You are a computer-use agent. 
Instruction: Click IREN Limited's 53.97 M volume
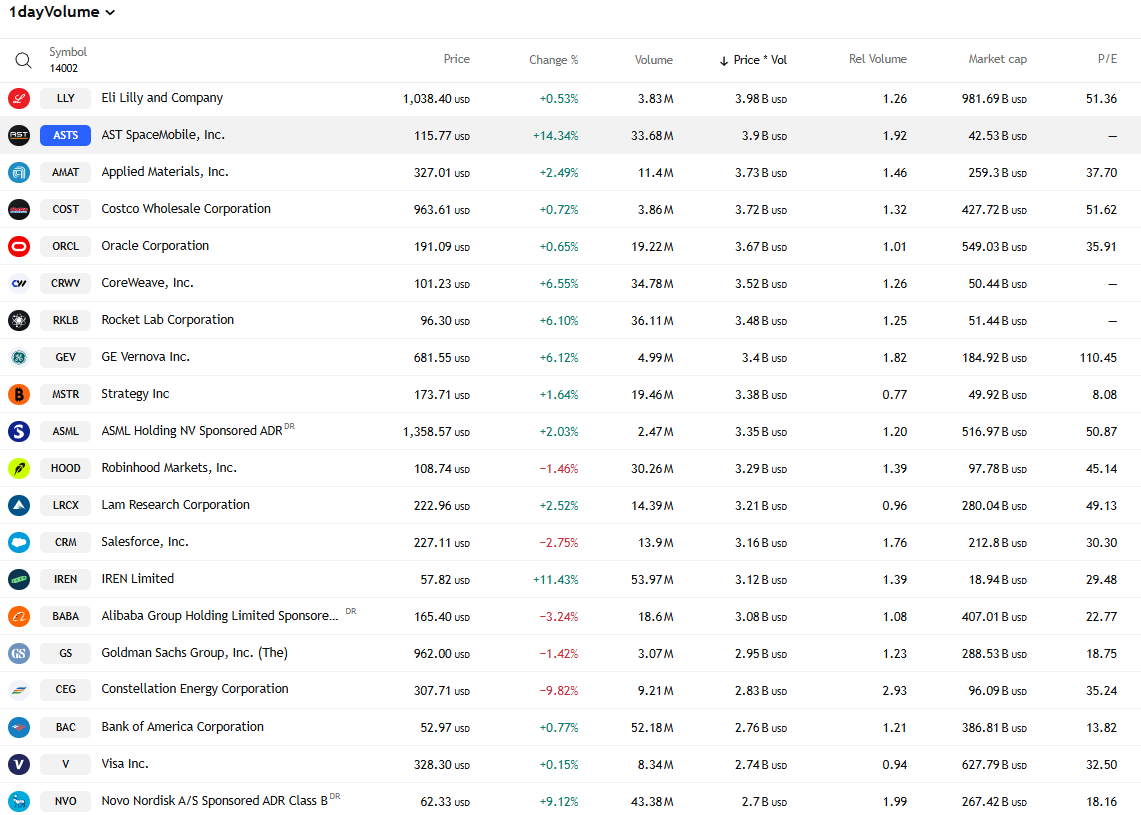pyautogui.click(x=652, y=580)
